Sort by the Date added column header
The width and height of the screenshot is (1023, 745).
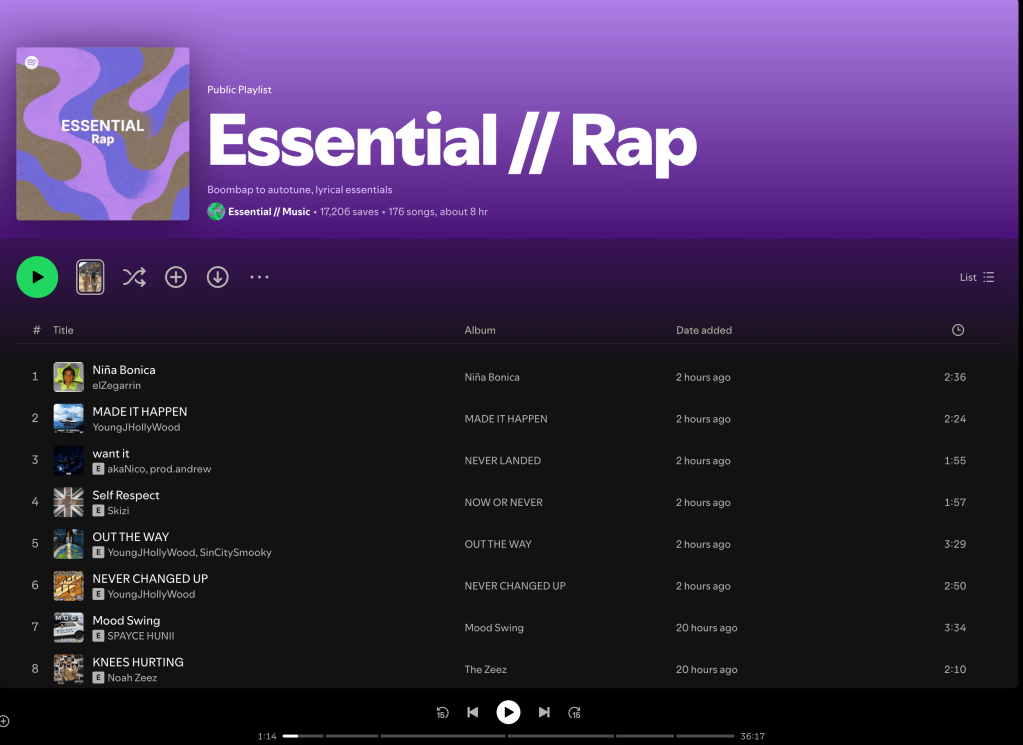703,330
